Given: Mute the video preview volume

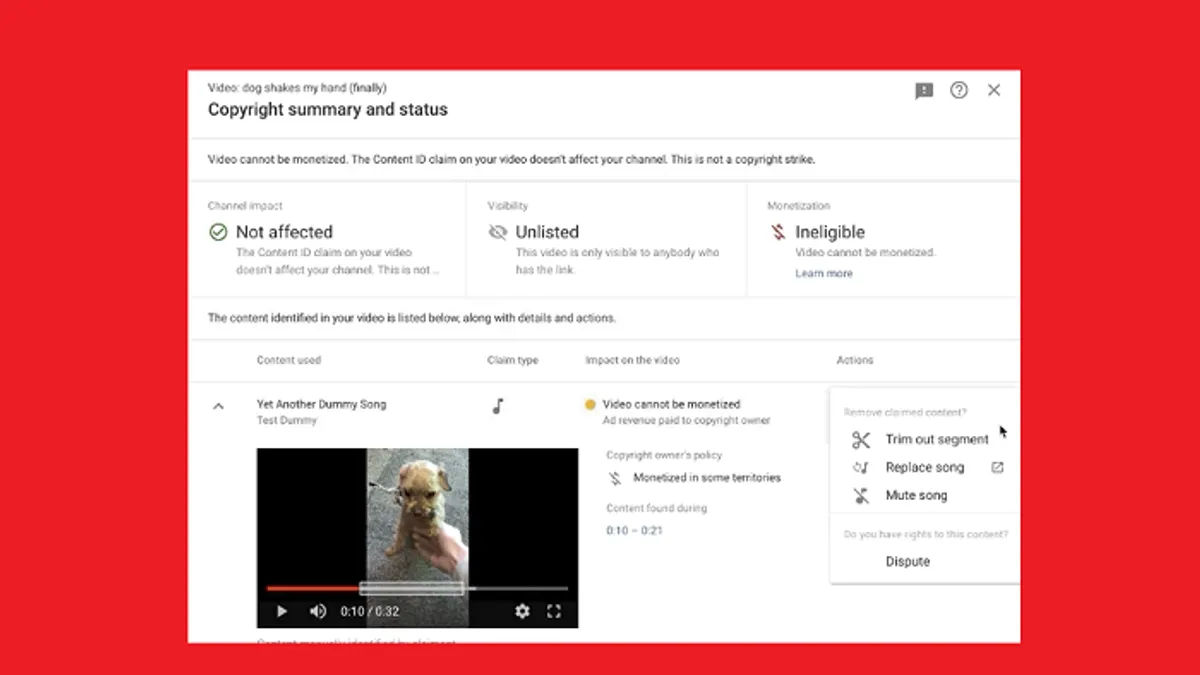Looking at the screenshot, I should [x=318, y=611].
